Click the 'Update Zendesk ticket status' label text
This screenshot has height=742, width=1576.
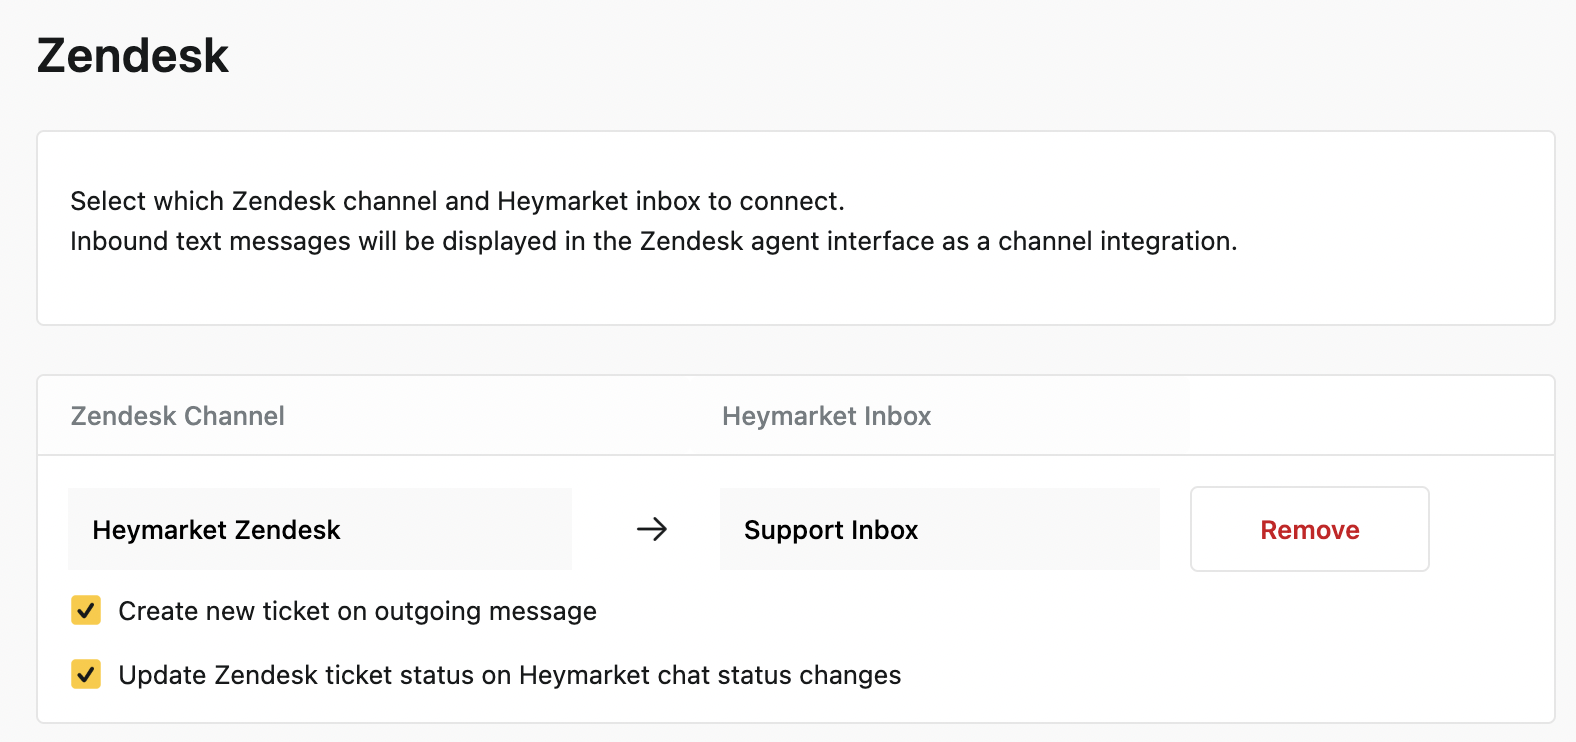(x=509, y=675)
